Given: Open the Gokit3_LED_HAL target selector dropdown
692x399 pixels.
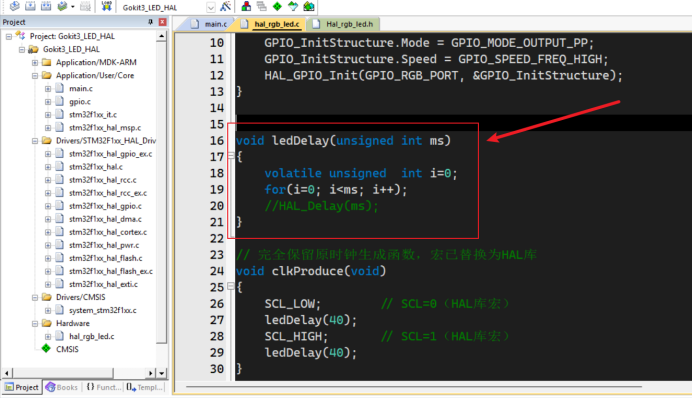Looking at the screenshot, I should [x=211, y=8].
